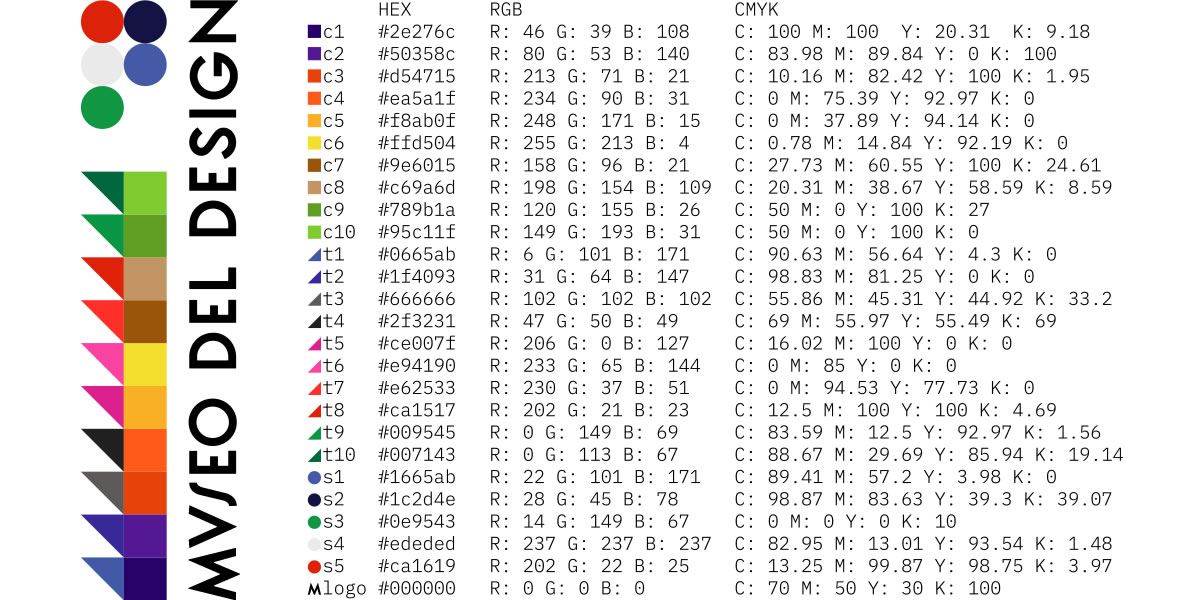Click the pink triangle icon beside t6

(x=314, y=366)
